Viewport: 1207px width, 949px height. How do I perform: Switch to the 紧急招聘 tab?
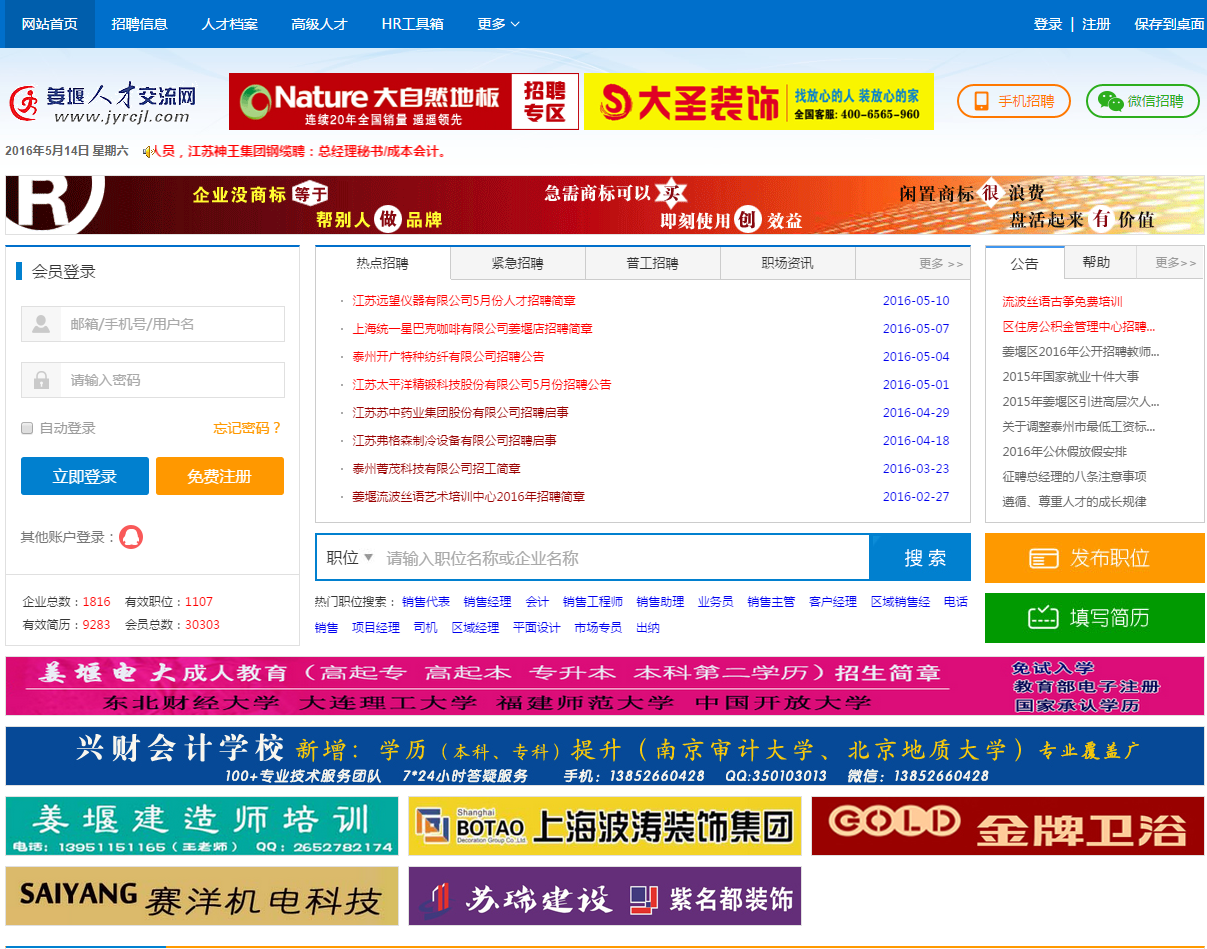point(517,264)
